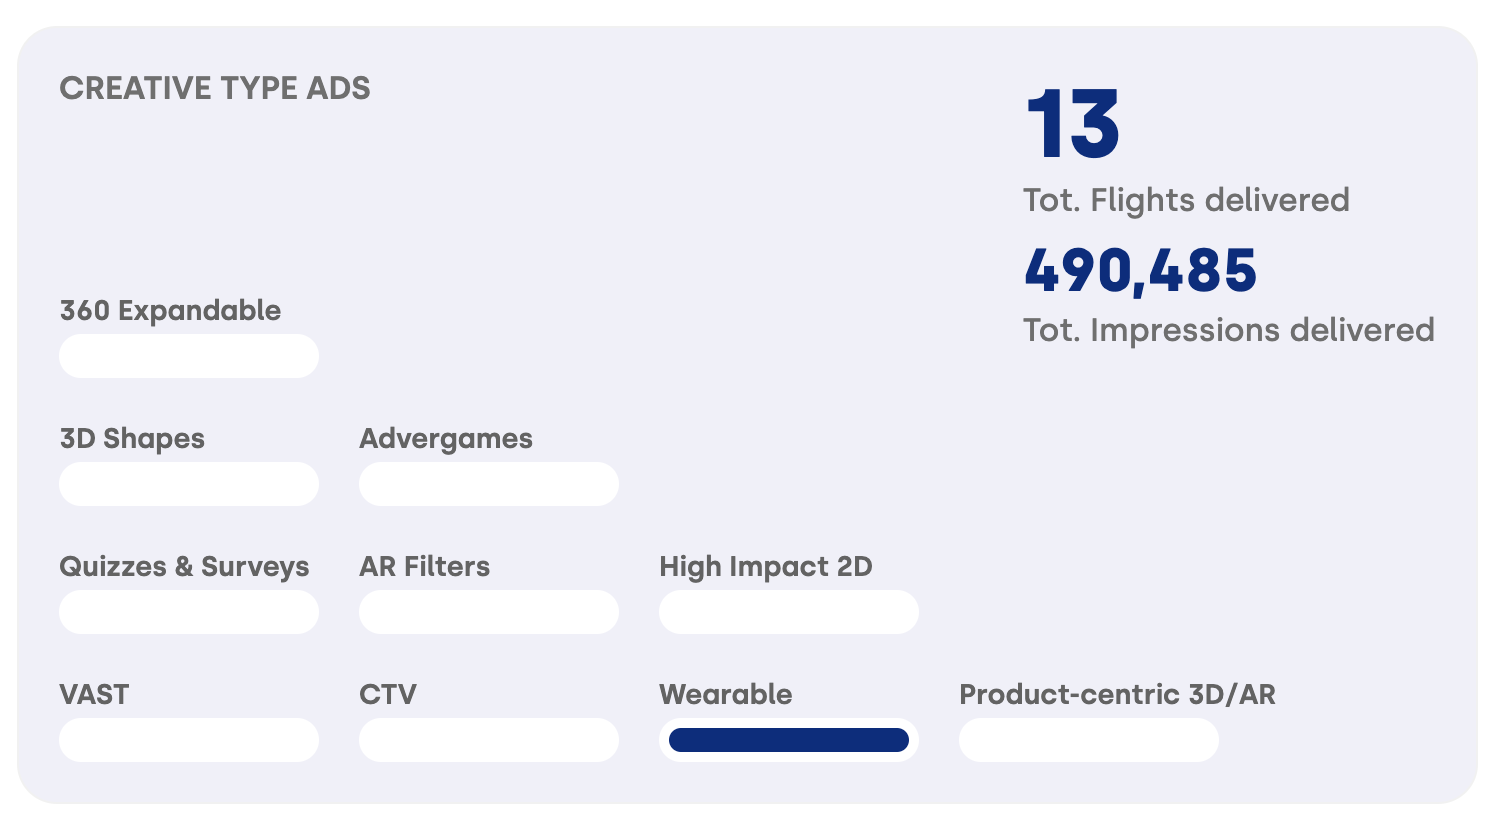Click the Quizzes & Surveys progress bar
Viewport: 1500px width, 822px height.
click(x=189, y=612)
